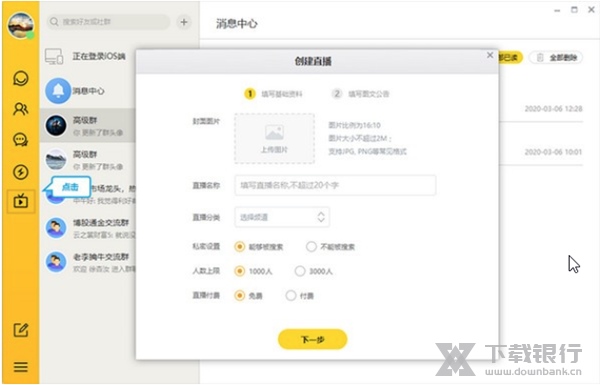The width and height of the screenshot is (600, 385).
Task: Select the 免费 free live option
Action: (248, 296)
